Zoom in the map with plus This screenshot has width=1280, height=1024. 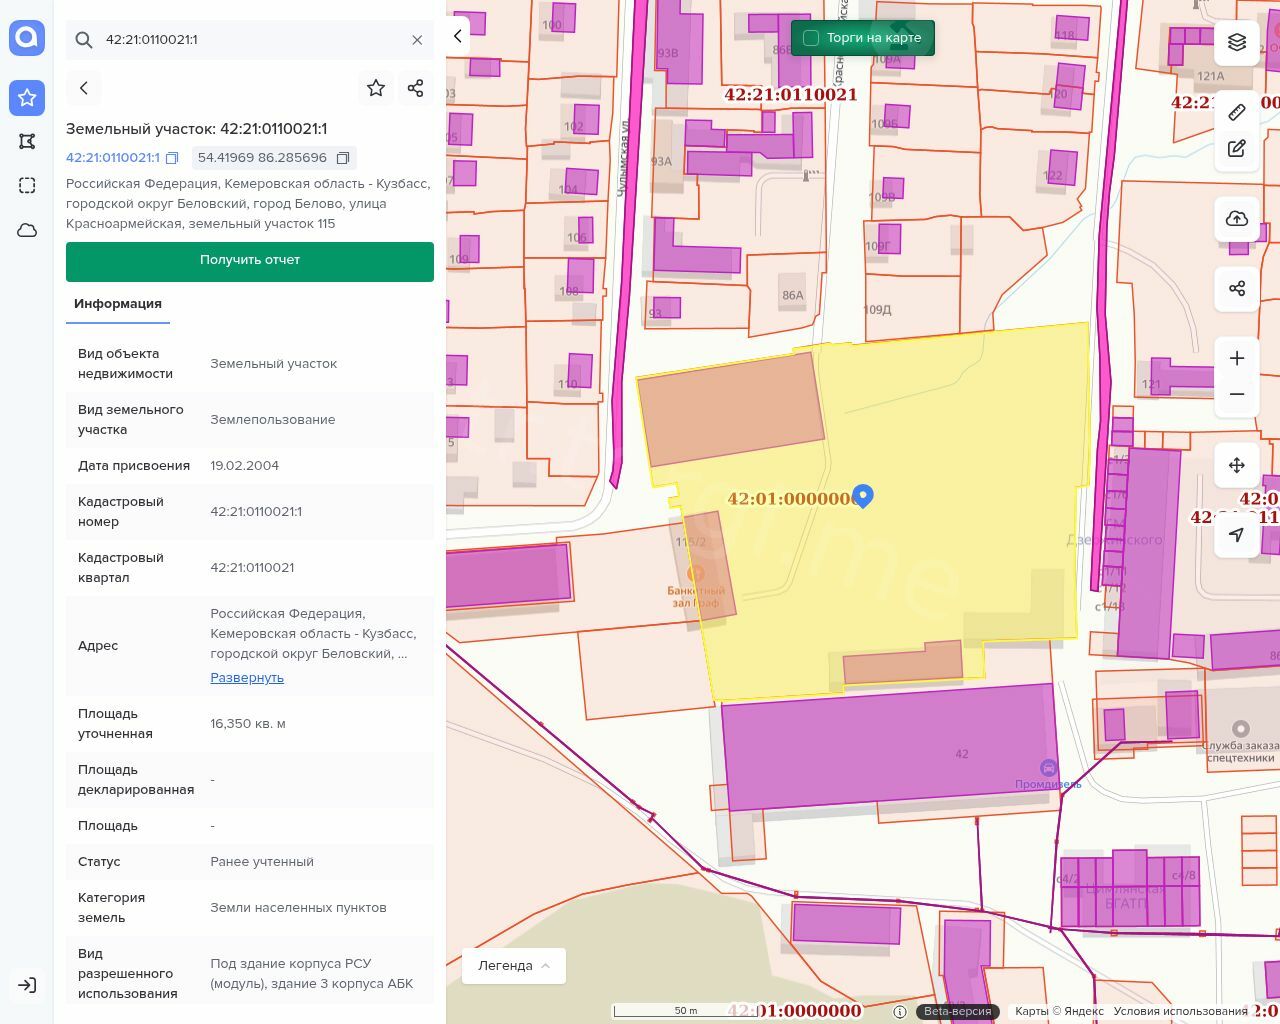click(1237, 358)
